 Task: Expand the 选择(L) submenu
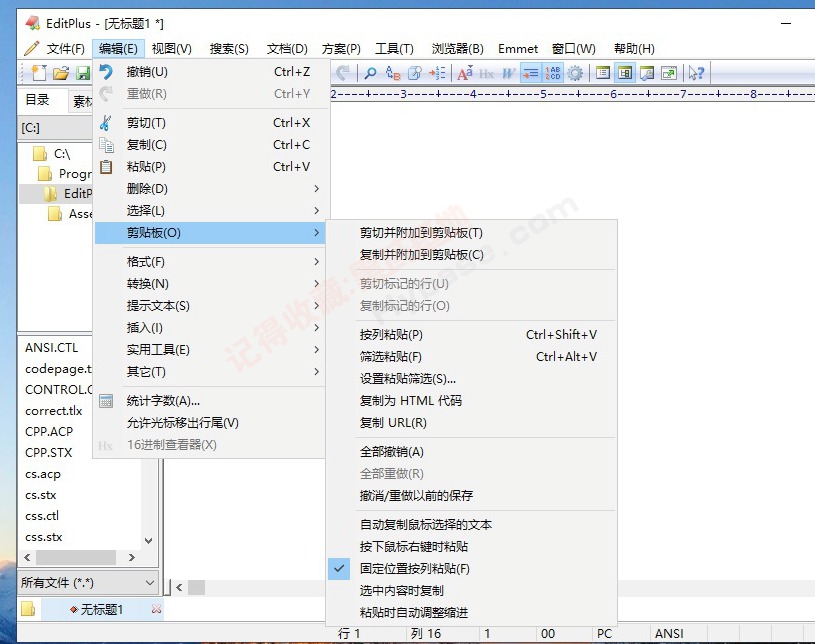(x=210, y=211)
